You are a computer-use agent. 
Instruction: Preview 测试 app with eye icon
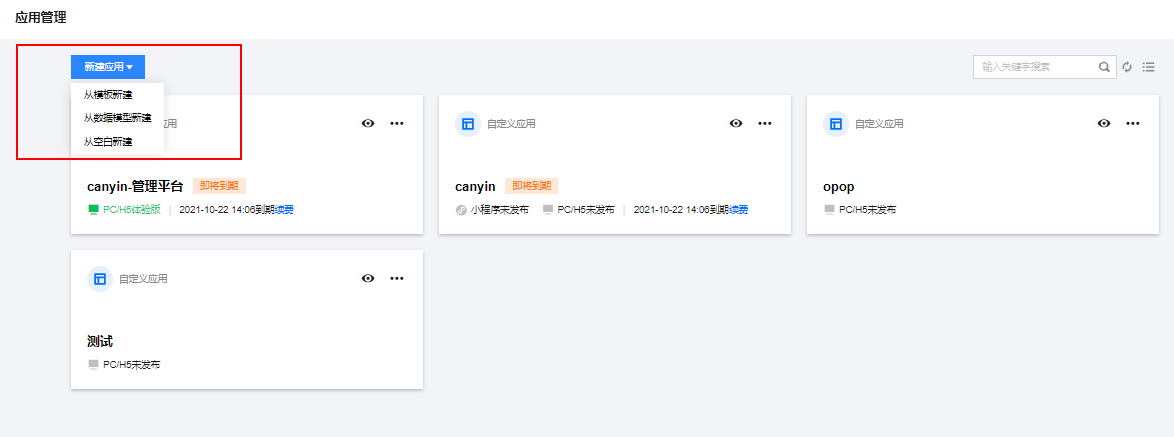point(368,278)
